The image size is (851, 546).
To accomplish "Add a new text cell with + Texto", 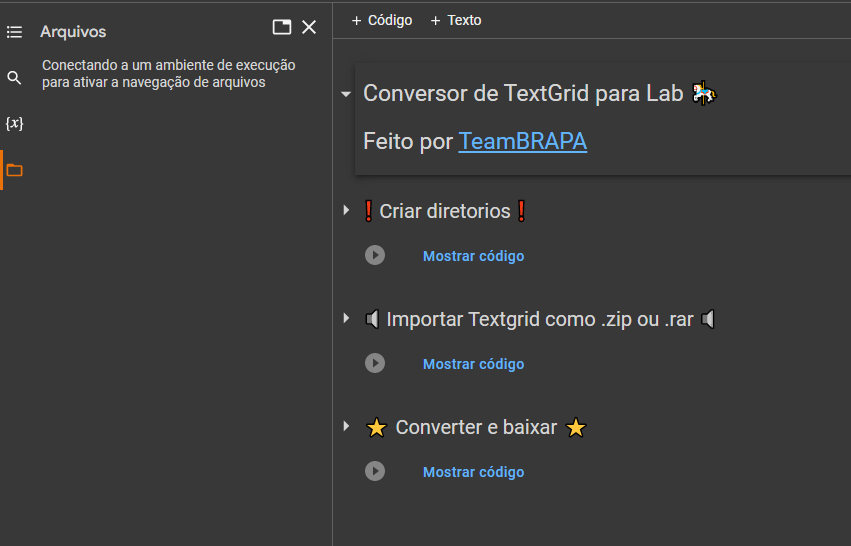I will [x=456, y=20].
